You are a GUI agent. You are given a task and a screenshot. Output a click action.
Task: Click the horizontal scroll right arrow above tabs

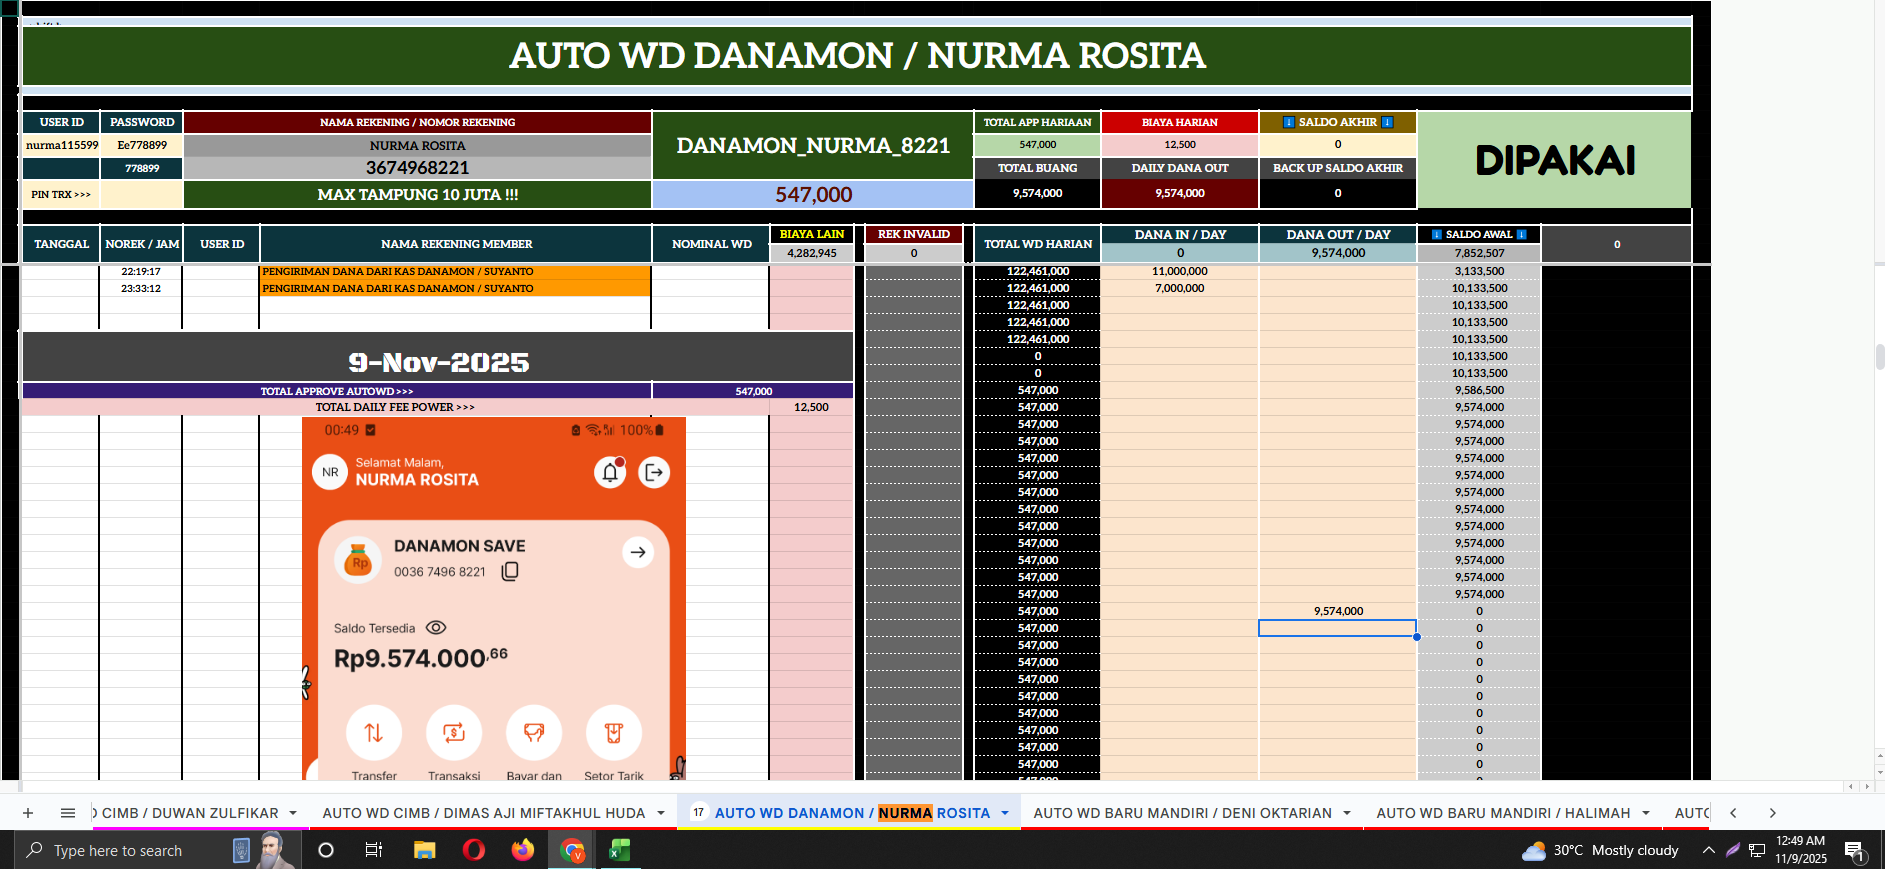click(1866, 787)
